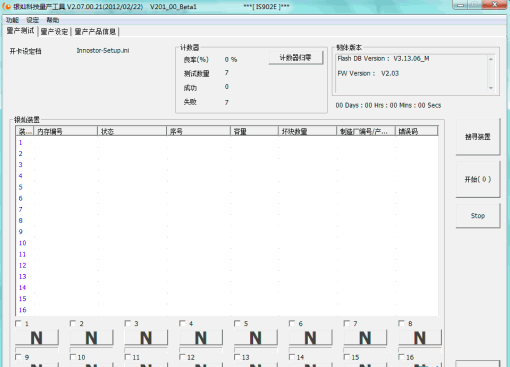510x367 pixels.
Task: Enable checkbox for port 1
Action: tap(18, 323)
